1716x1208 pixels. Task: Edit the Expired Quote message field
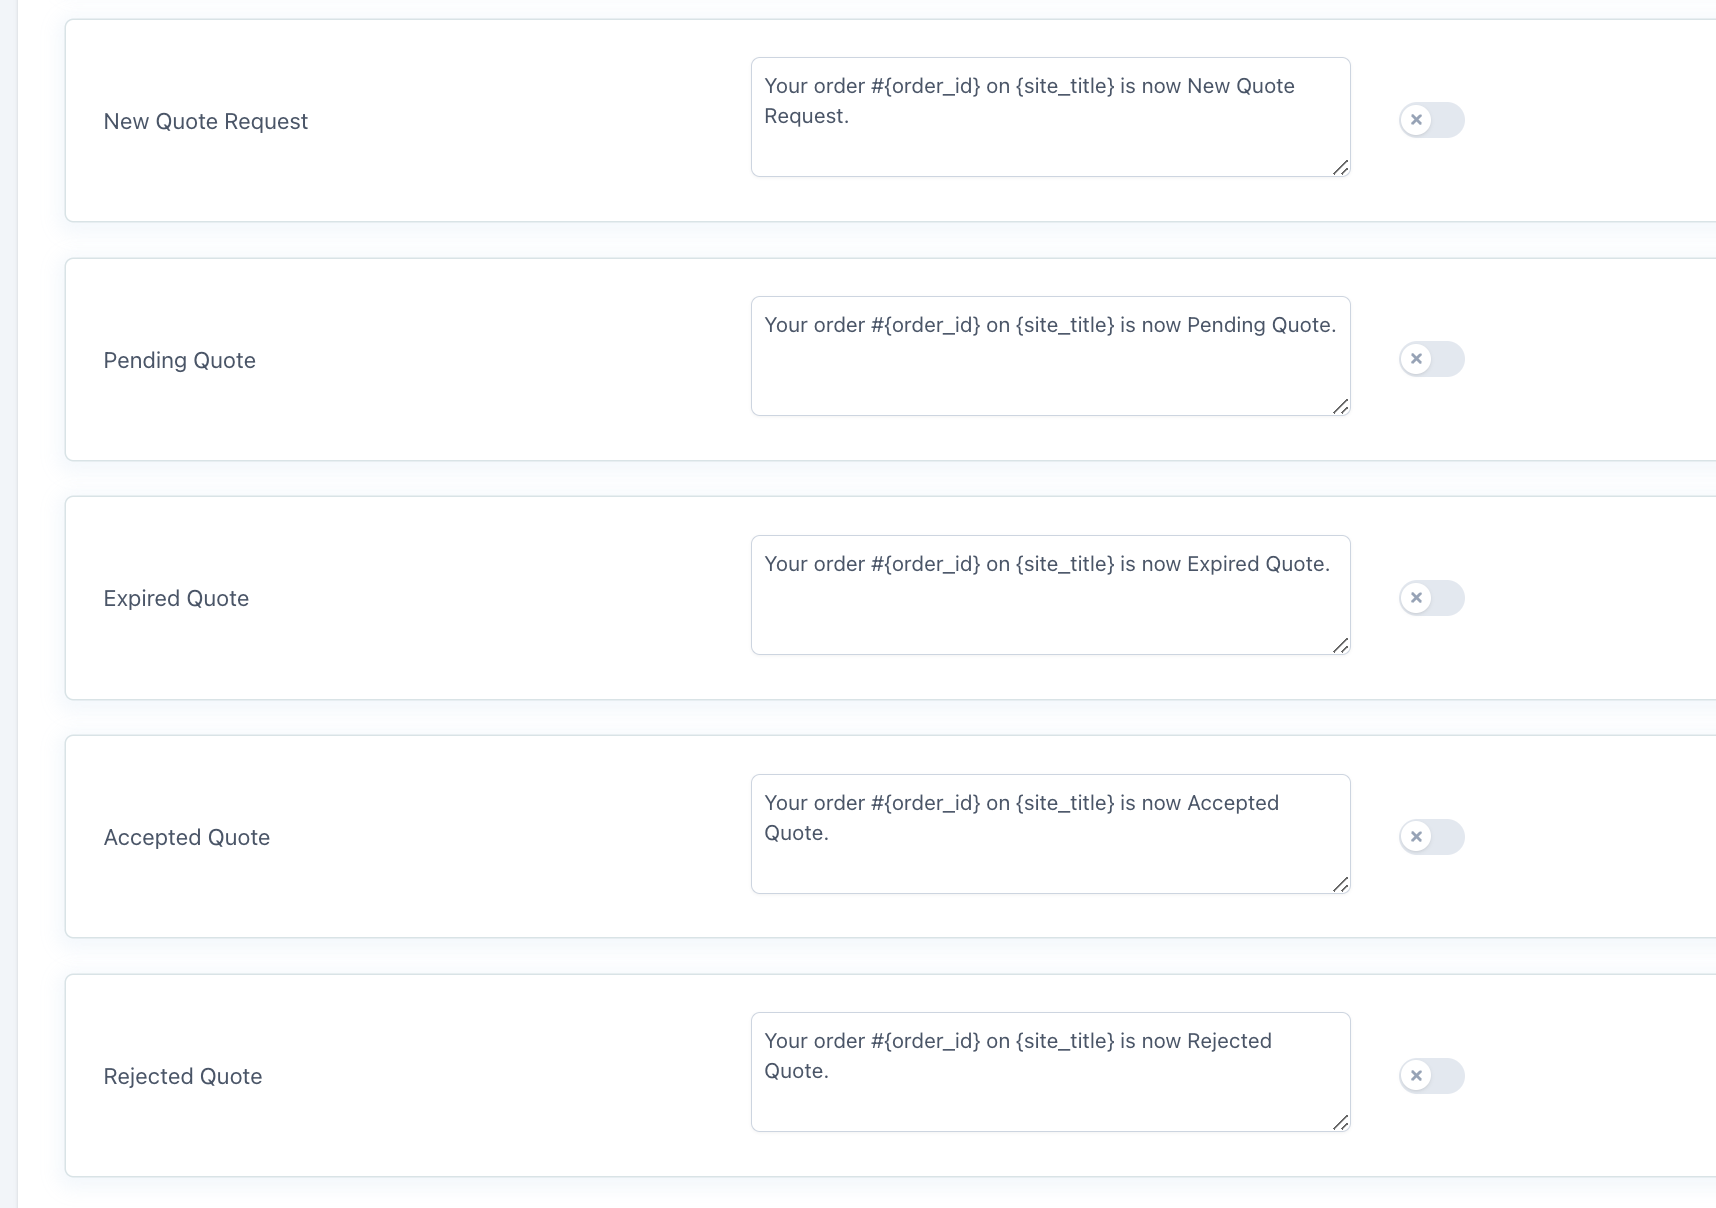(1050, 595)
